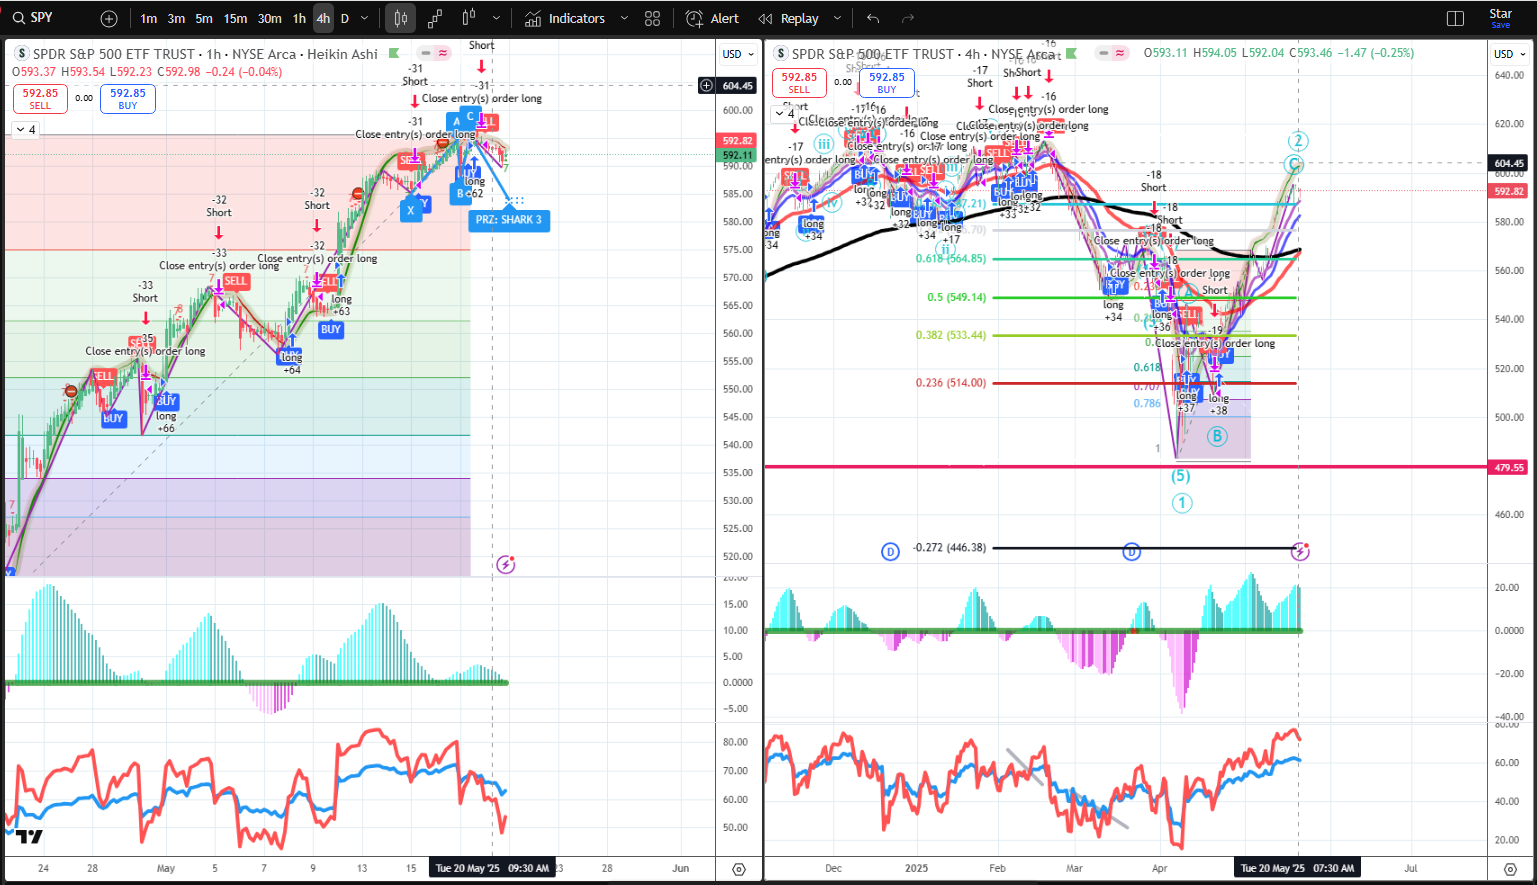Screen dimensions: 1537x885
Task: Click the circled B wave label
Action: pyautogui.click(x=1217, y=436)
